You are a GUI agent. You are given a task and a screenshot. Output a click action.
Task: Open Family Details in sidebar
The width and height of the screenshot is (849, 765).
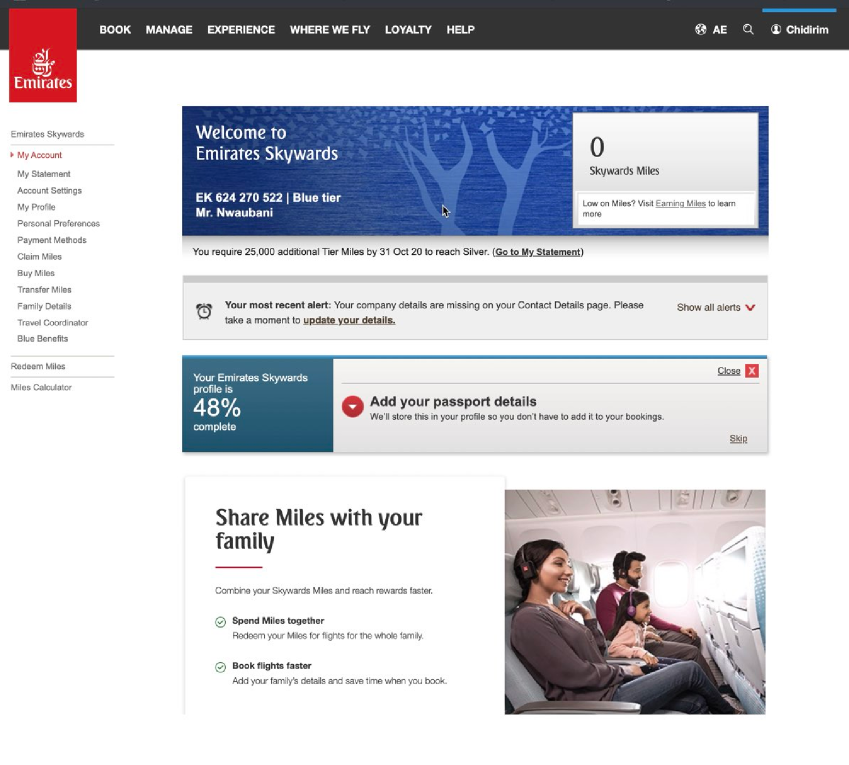pyautogui.click(x=44, y=306)
